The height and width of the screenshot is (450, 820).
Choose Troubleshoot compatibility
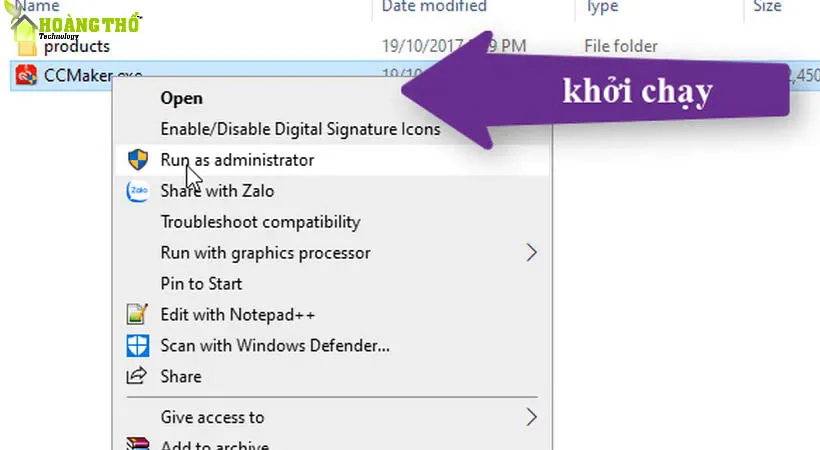point(260,221)
